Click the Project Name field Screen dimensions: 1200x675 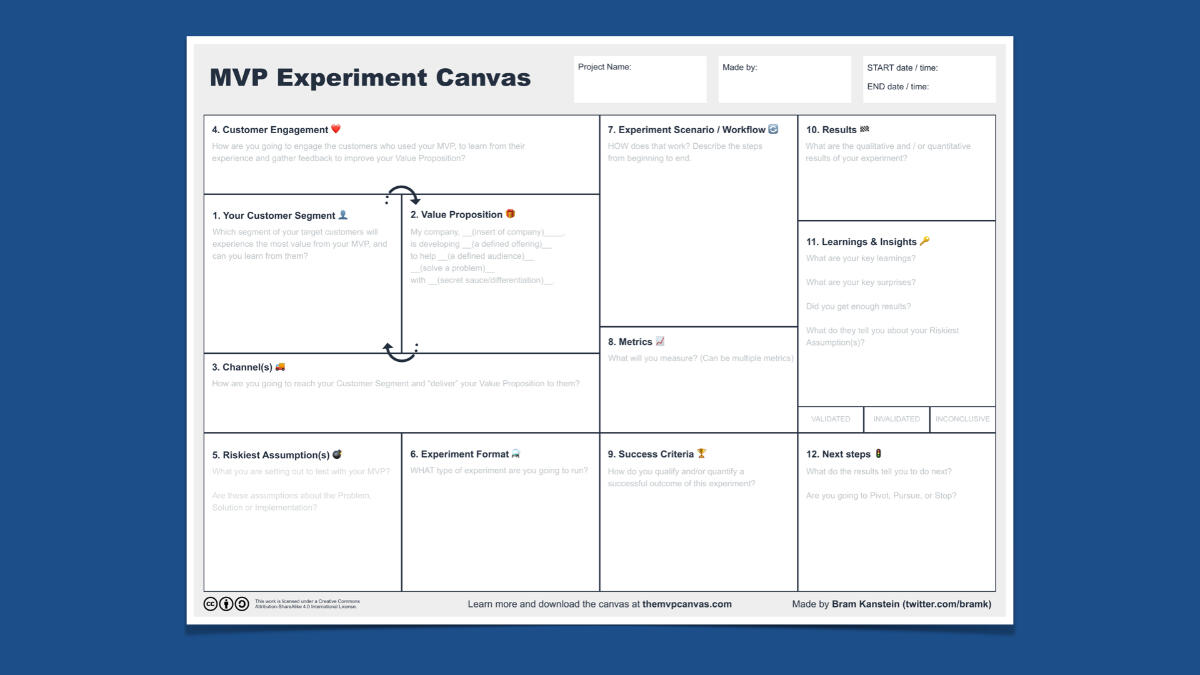click(640, 79)
